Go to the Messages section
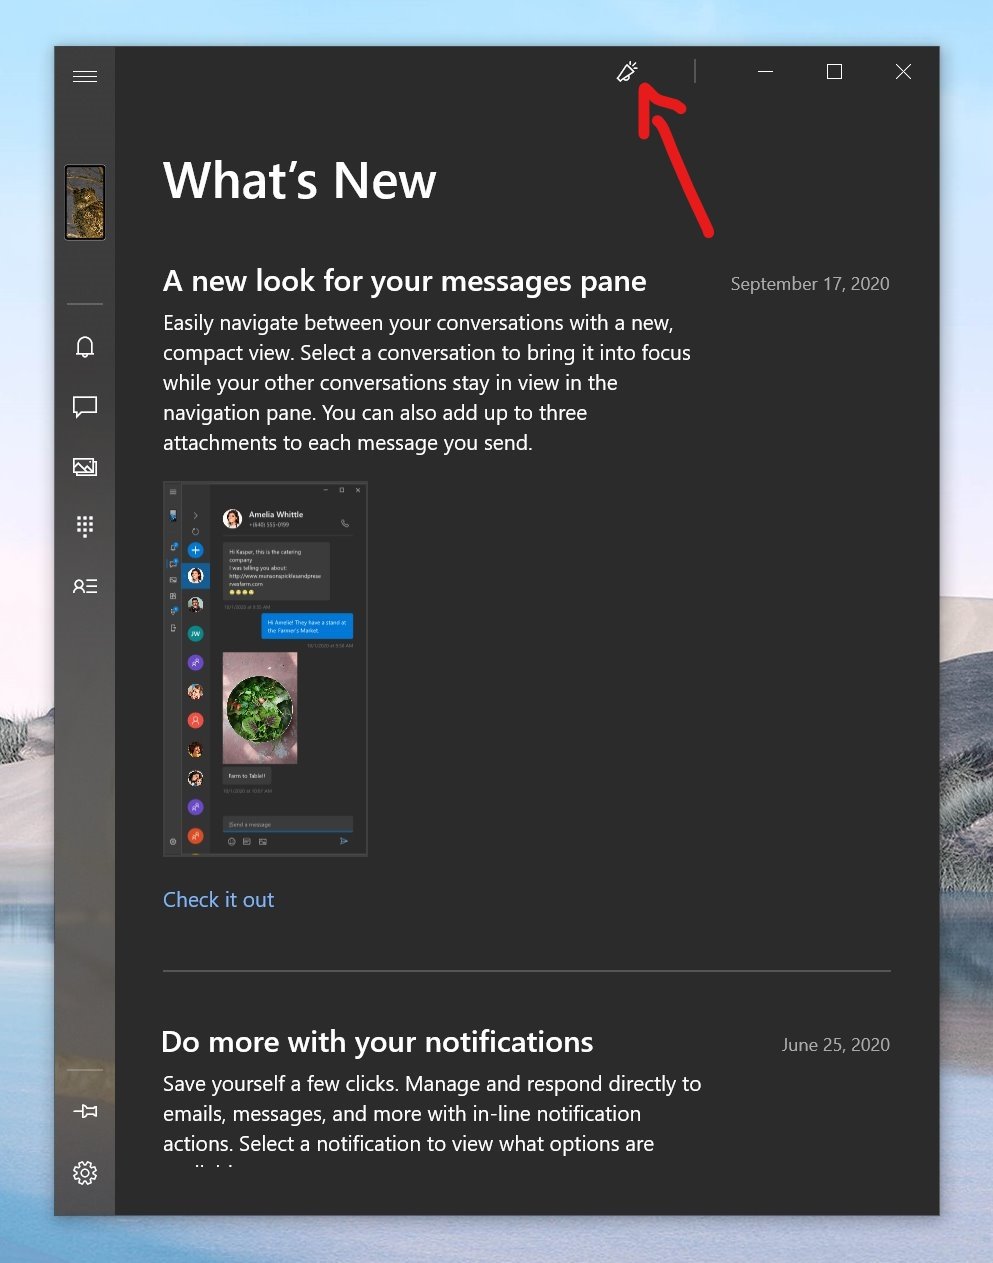 [x=85, y=407]
